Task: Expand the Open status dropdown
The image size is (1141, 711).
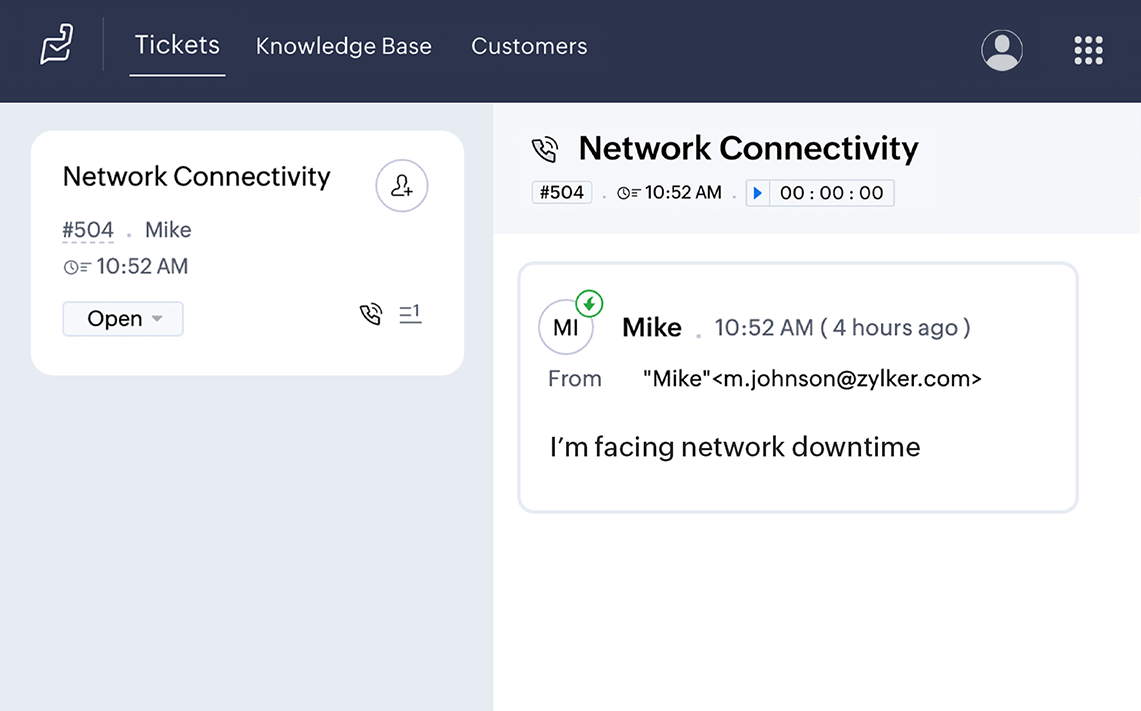Action: click(122, 319)
